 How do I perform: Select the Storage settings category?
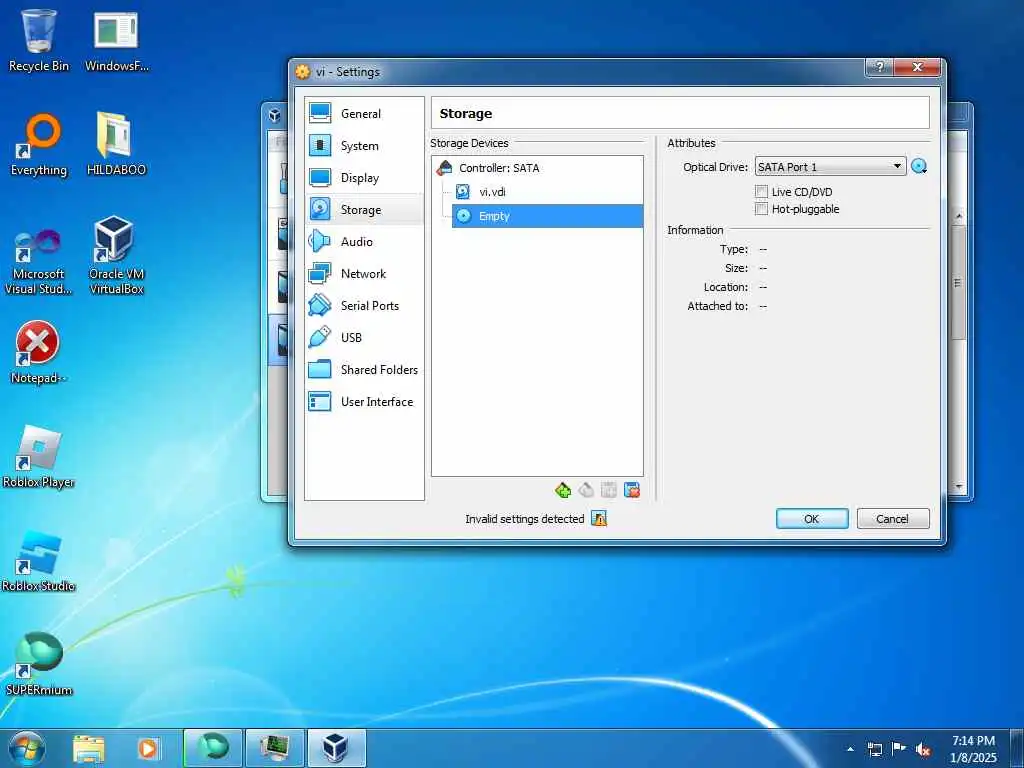coord(364,210)
